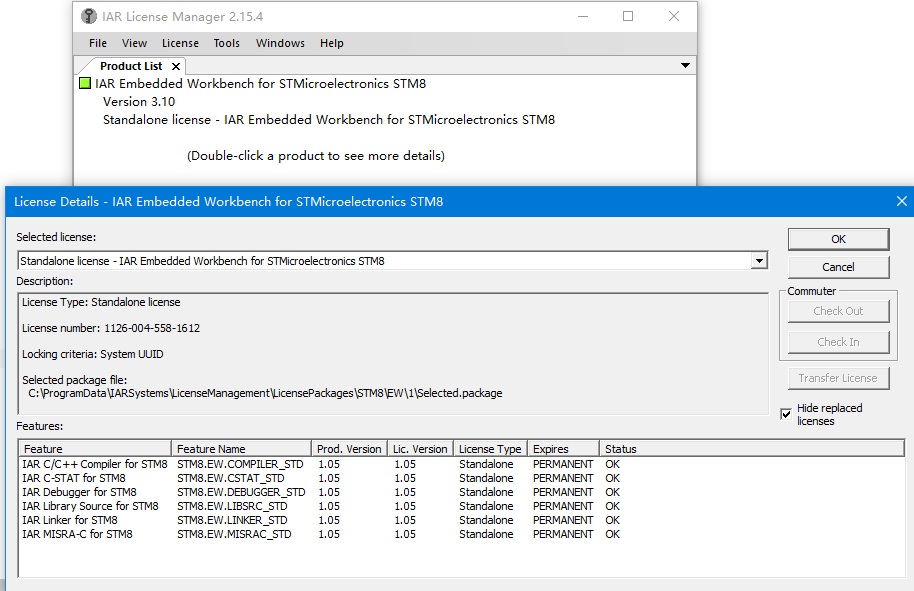
Task: Click the IAR License Manager title bar icon
Action: tap(89, 16)
